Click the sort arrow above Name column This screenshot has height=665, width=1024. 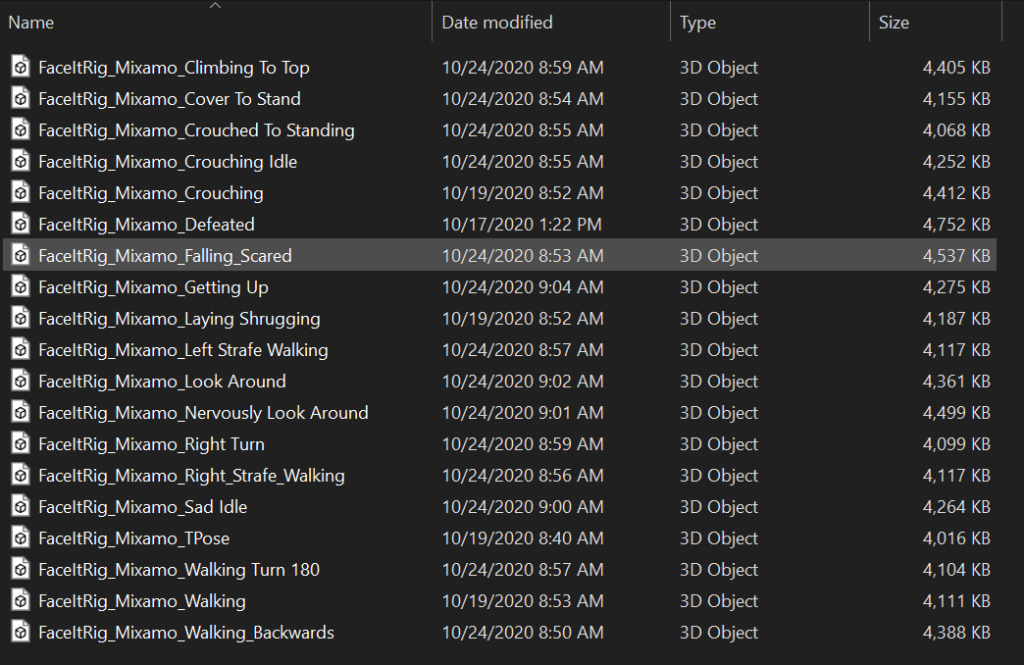[215, 6]
